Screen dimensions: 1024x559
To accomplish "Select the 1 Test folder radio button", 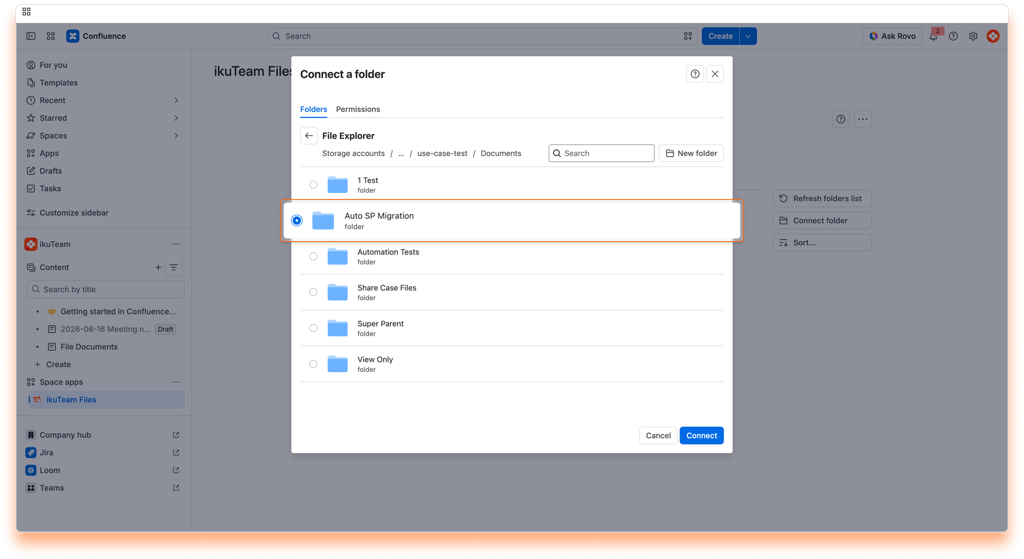I will 313,185.
